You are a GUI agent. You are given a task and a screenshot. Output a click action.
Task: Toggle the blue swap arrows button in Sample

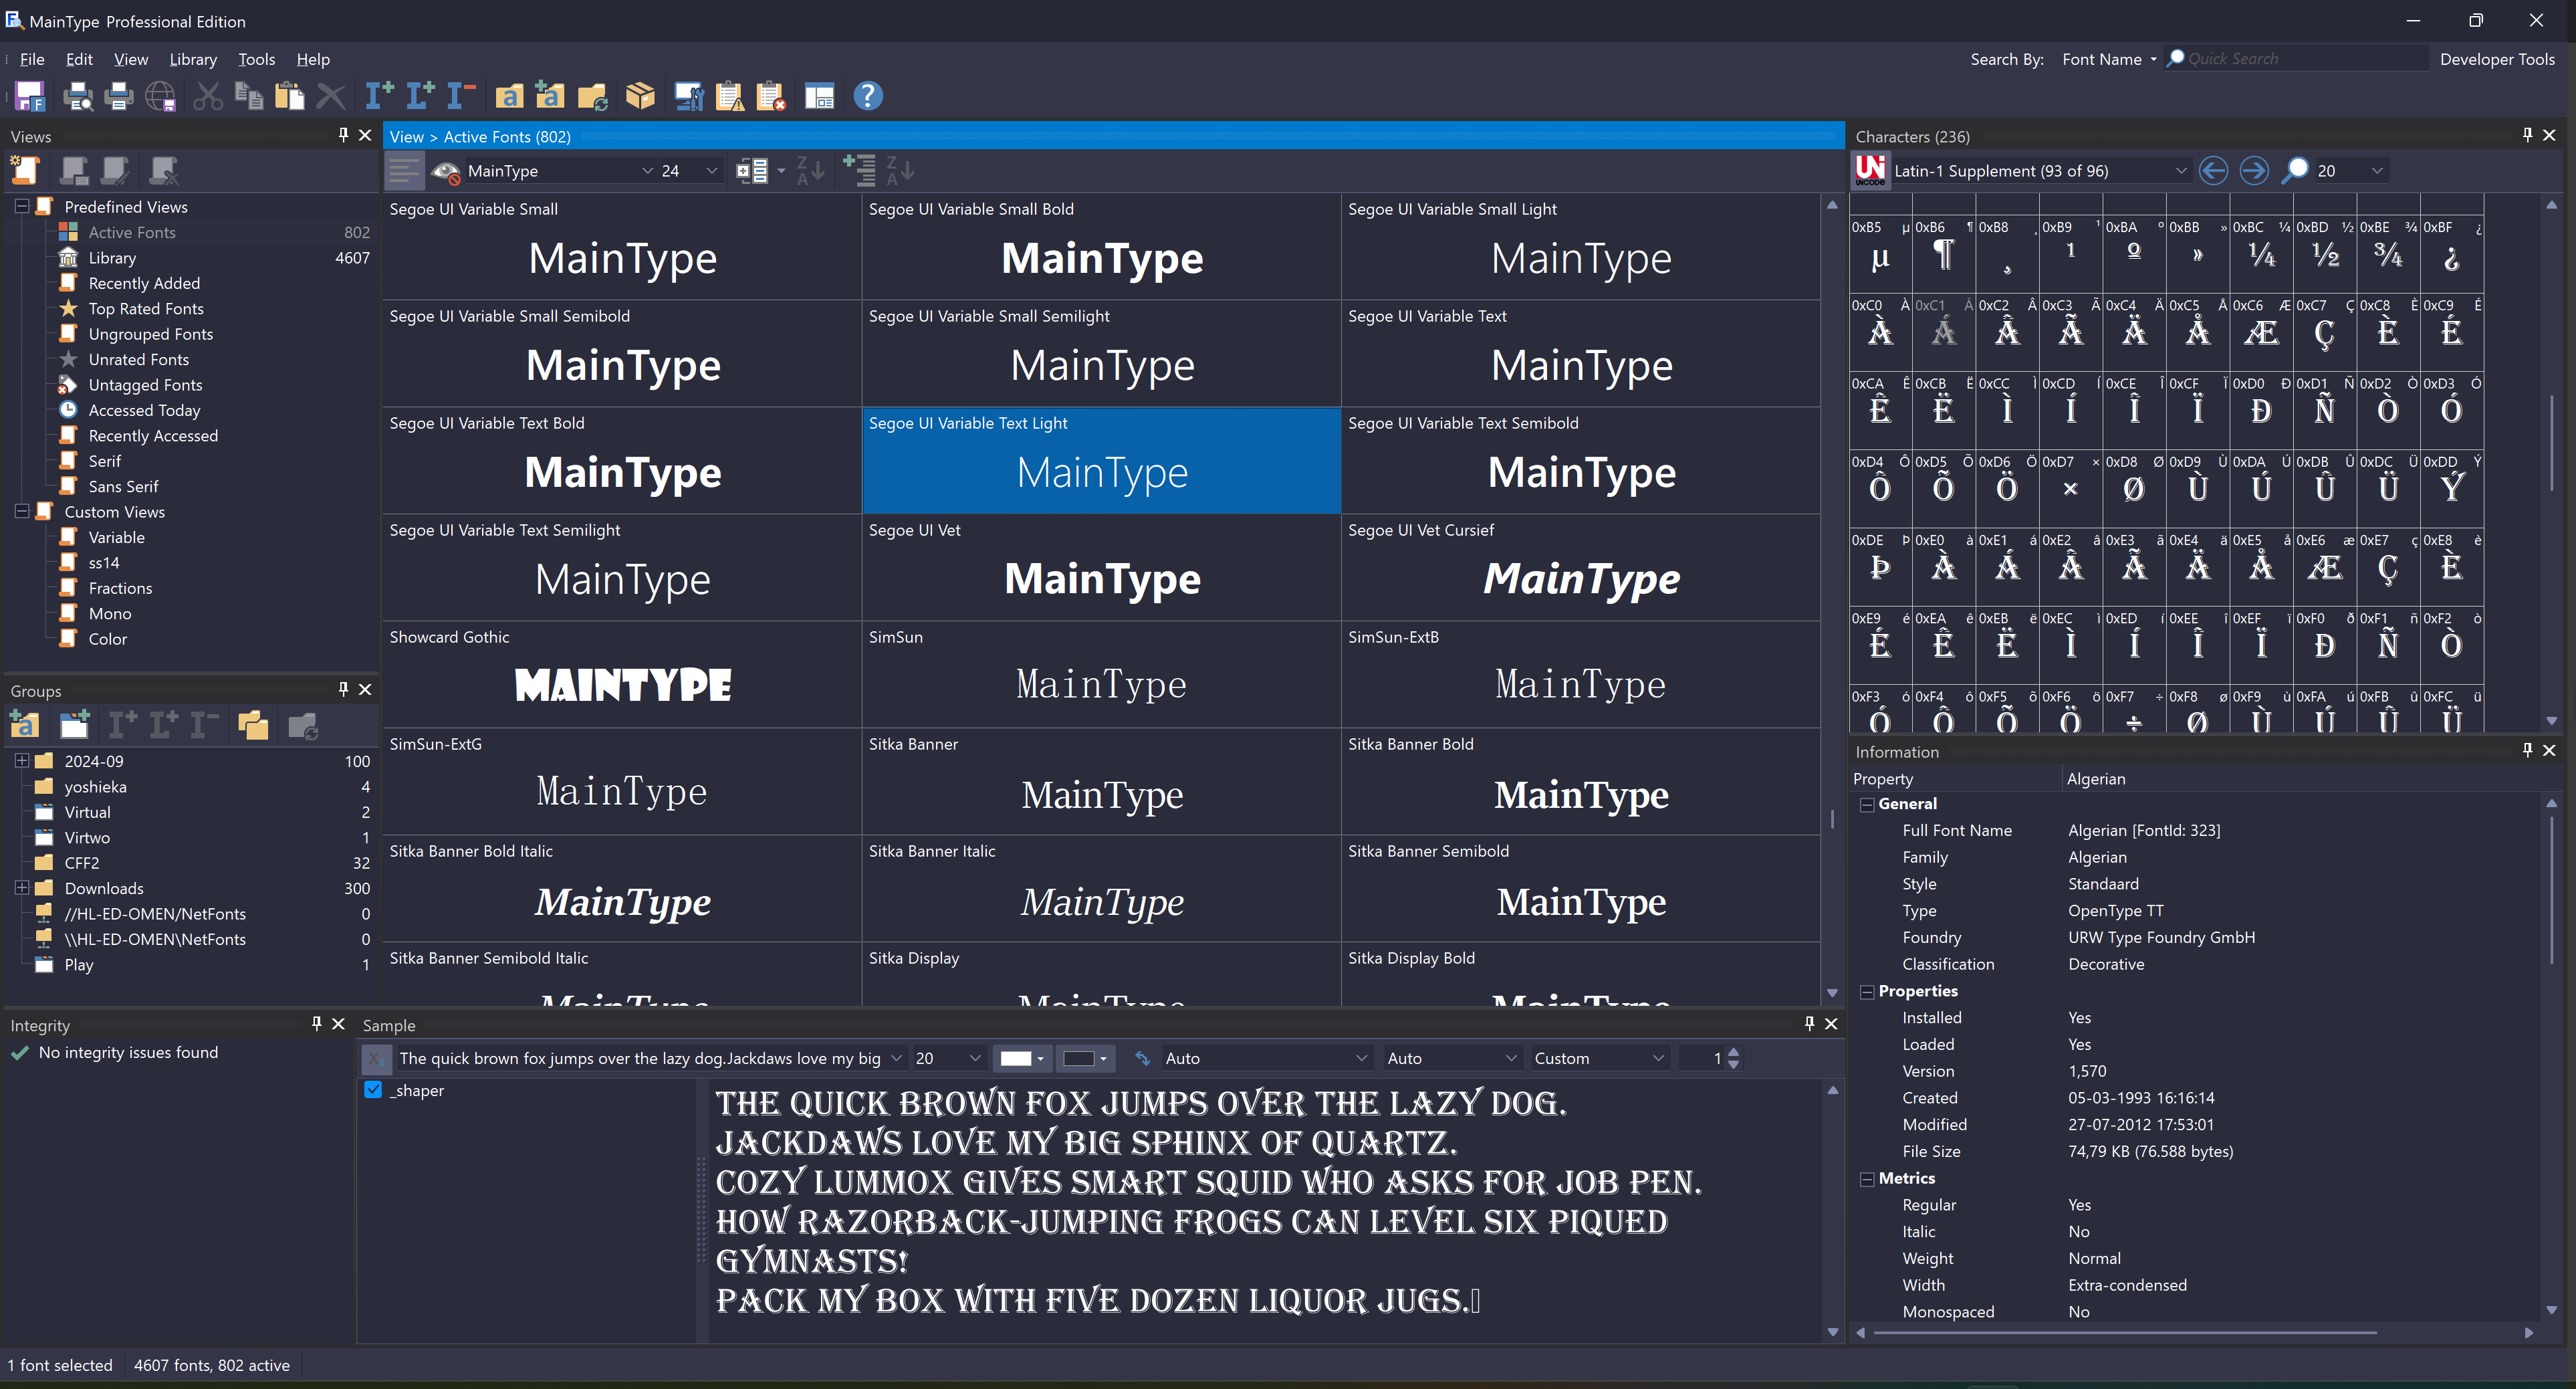point(1143,1058)
